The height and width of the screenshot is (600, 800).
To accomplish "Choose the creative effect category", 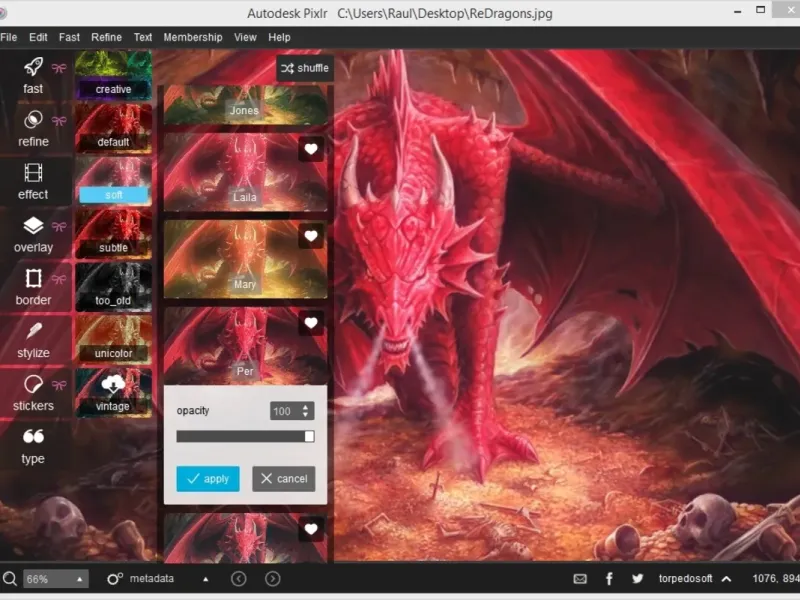I will (x=113, y=75).
